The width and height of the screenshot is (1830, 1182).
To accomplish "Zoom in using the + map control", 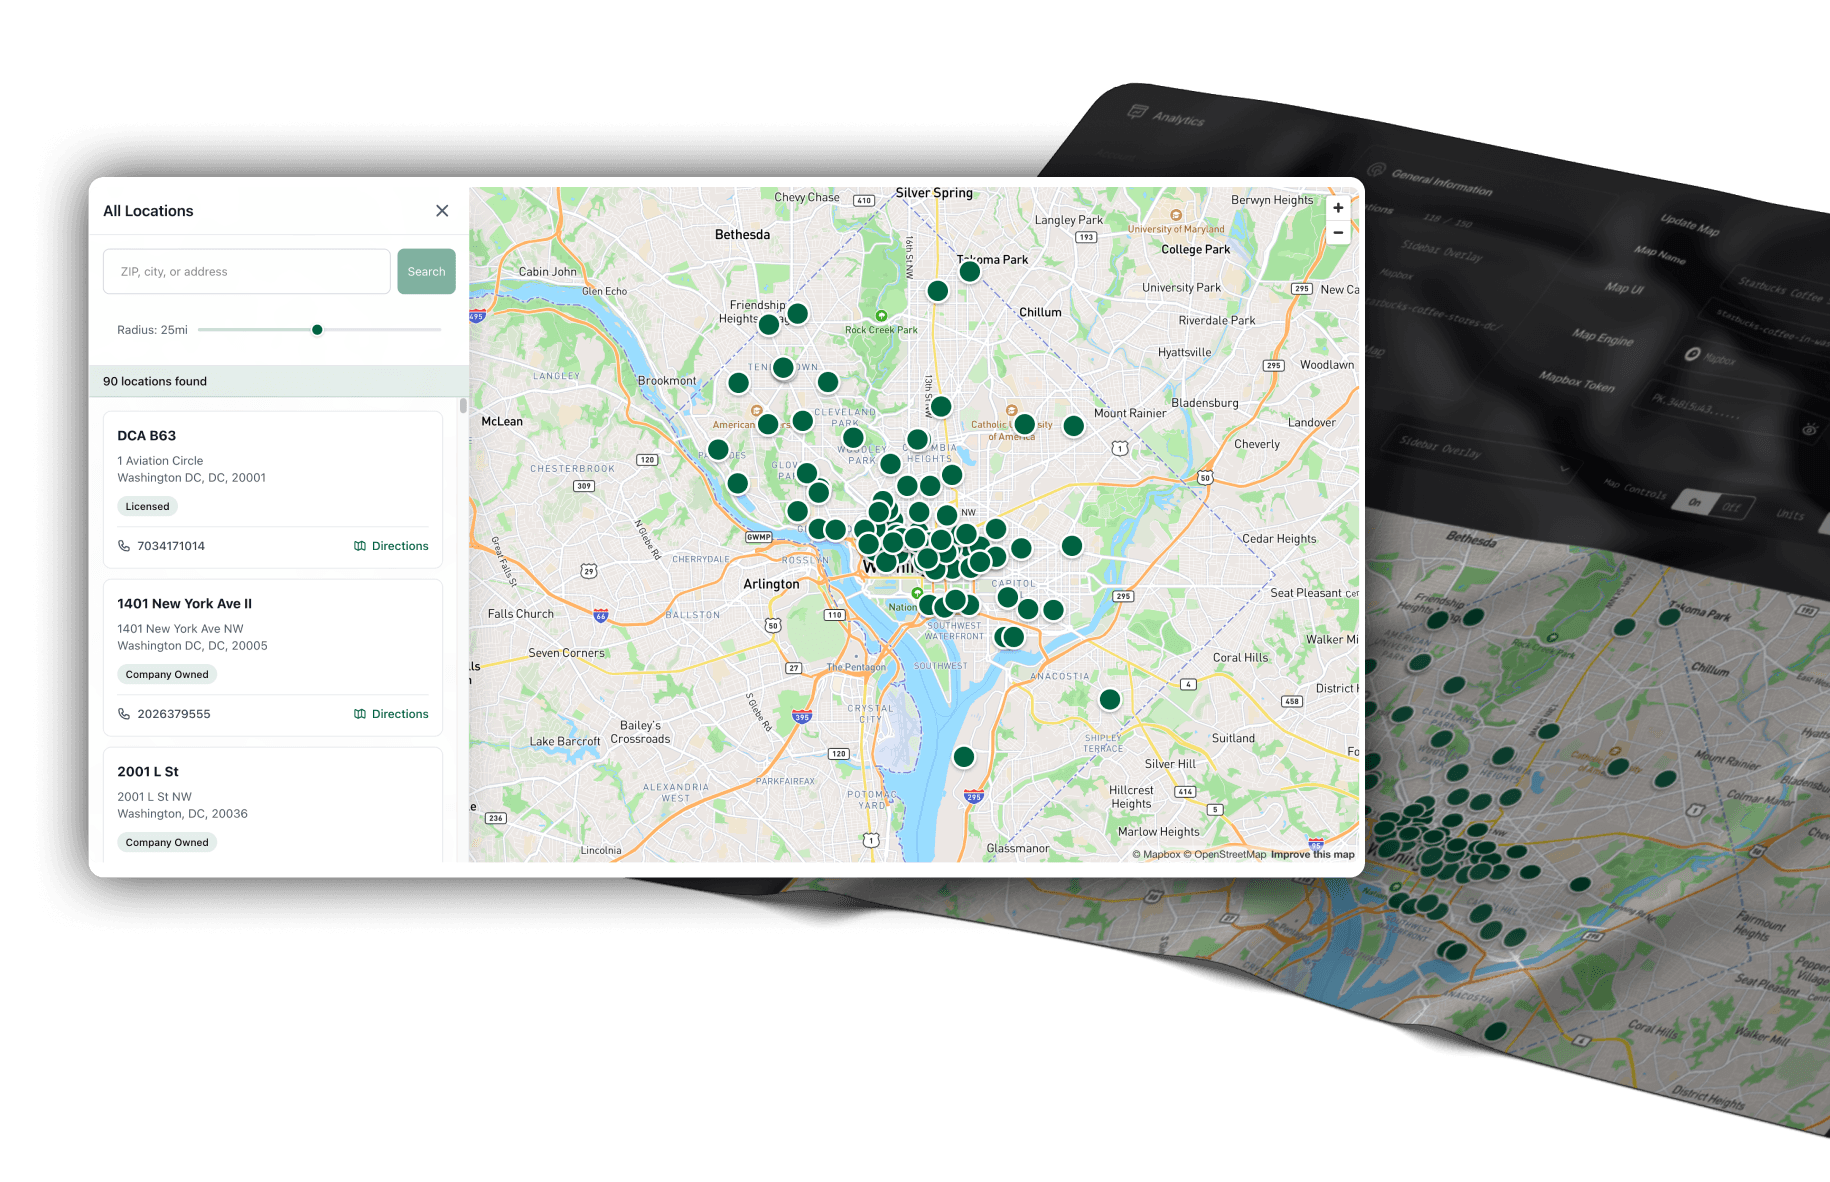I will click(1338, 208).
